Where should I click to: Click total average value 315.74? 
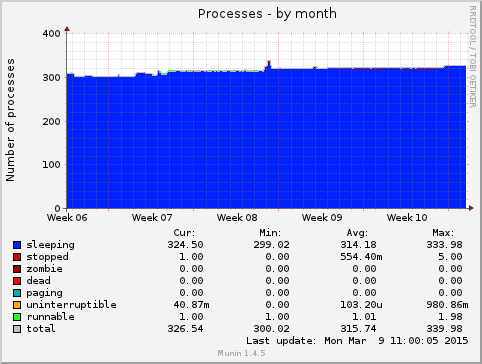[358, 329]
